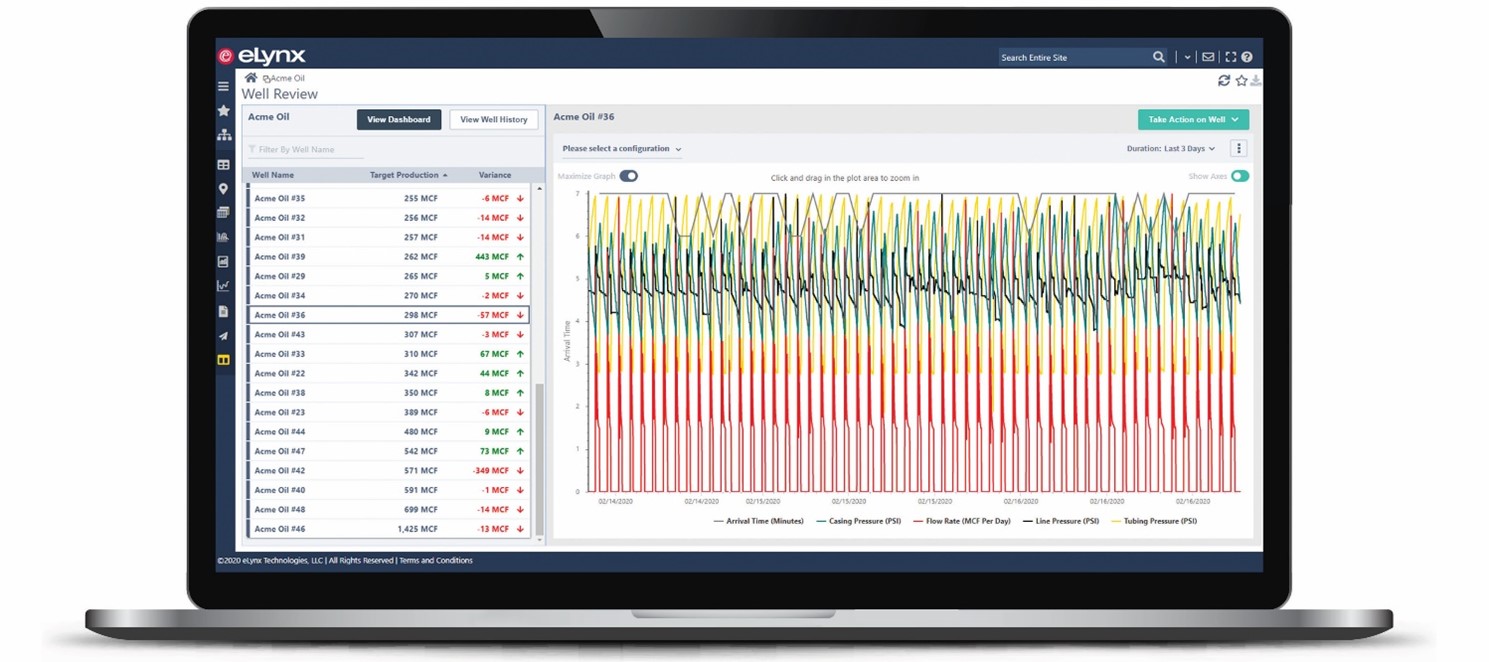
Task: Click the fullscreen expand icon in the header
Action: tap(1231, 56)
